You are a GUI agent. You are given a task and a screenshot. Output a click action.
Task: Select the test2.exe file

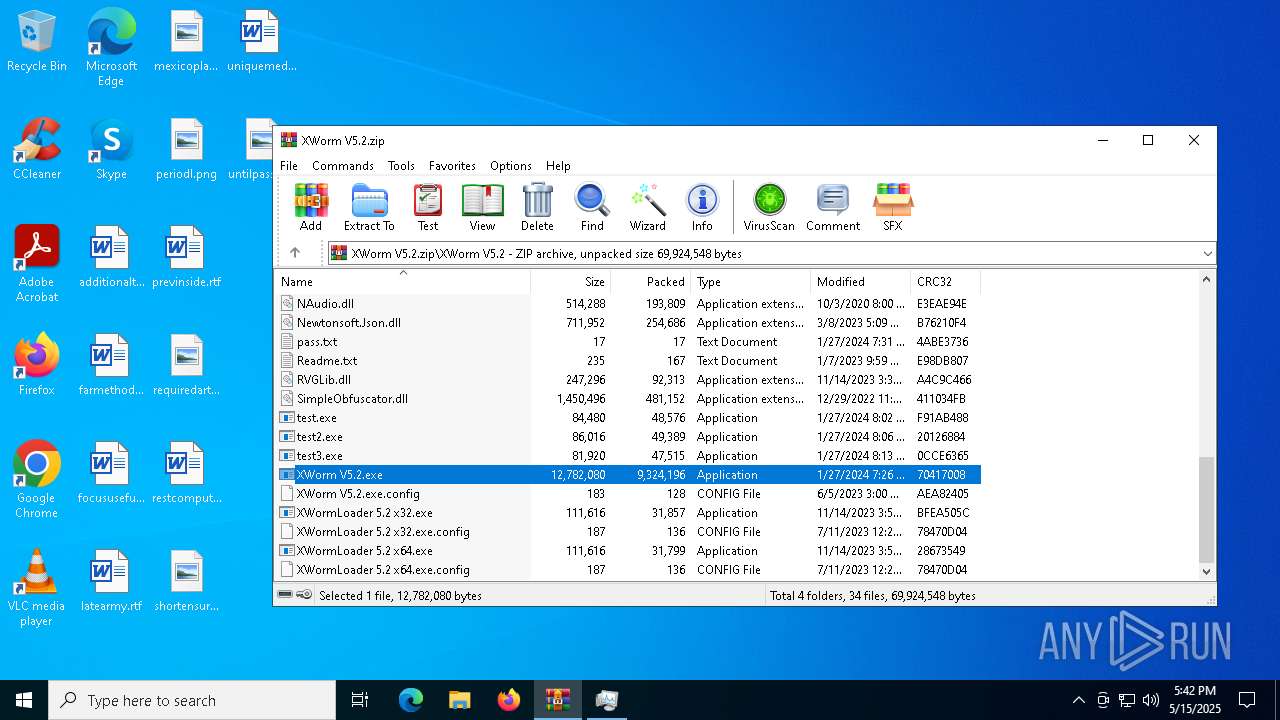click(x=628, y=437)
